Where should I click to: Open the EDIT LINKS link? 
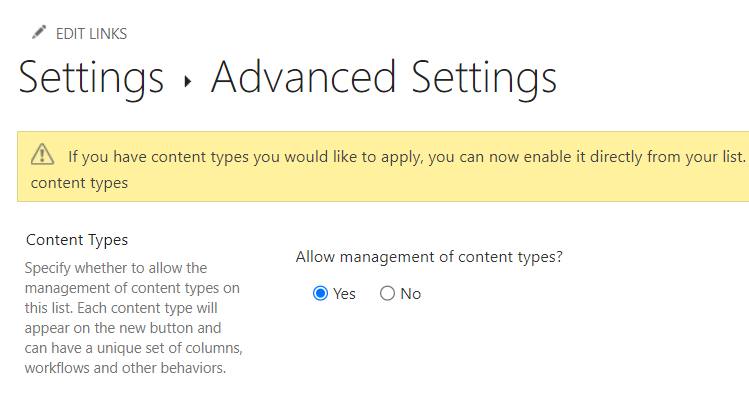click(91, 34)
